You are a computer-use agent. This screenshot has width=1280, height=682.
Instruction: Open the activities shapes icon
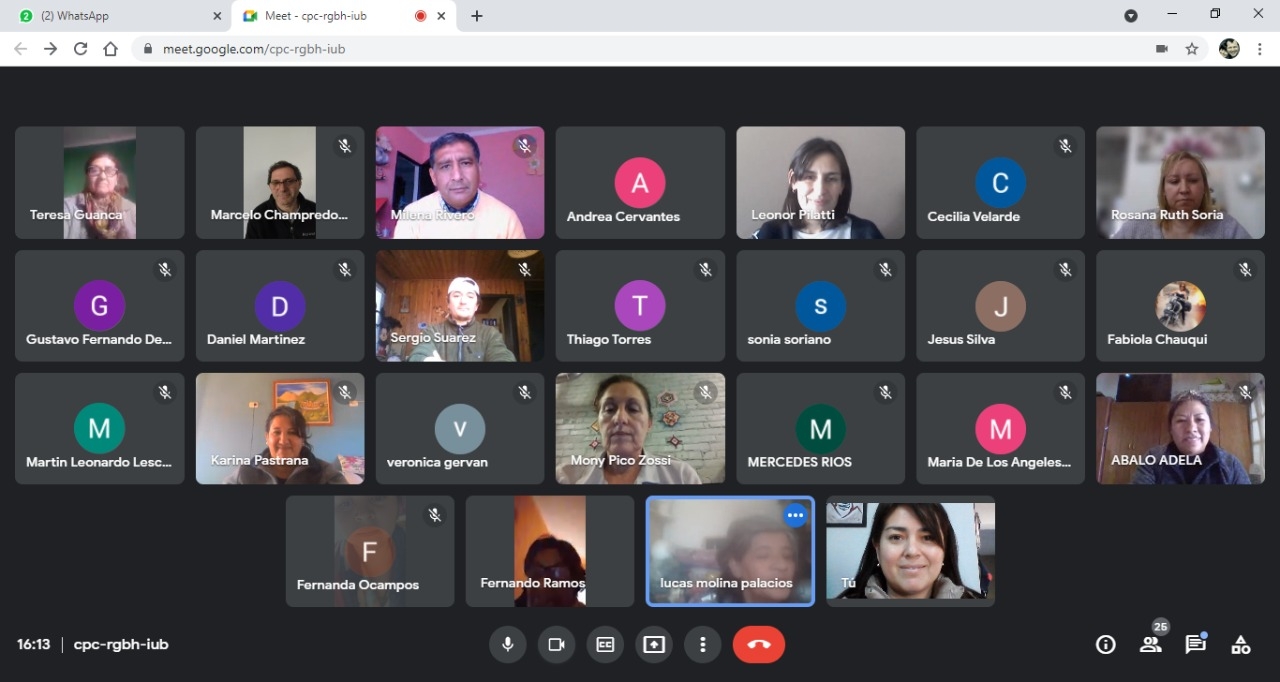click(1241, 645)
